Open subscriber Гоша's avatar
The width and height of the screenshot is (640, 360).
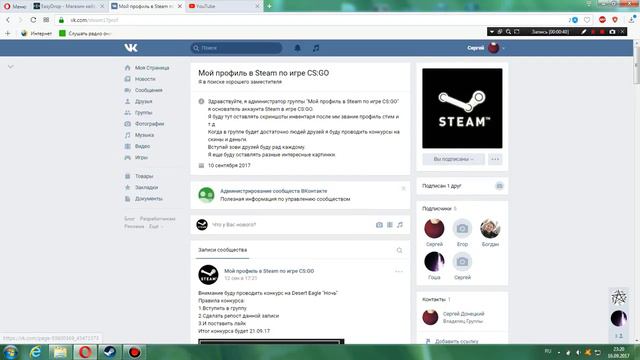coord(434,262)
